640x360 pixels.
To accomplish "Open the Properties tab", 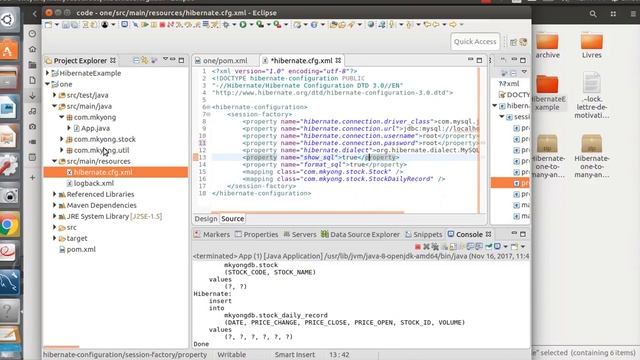I will click(x=257, y=235).
